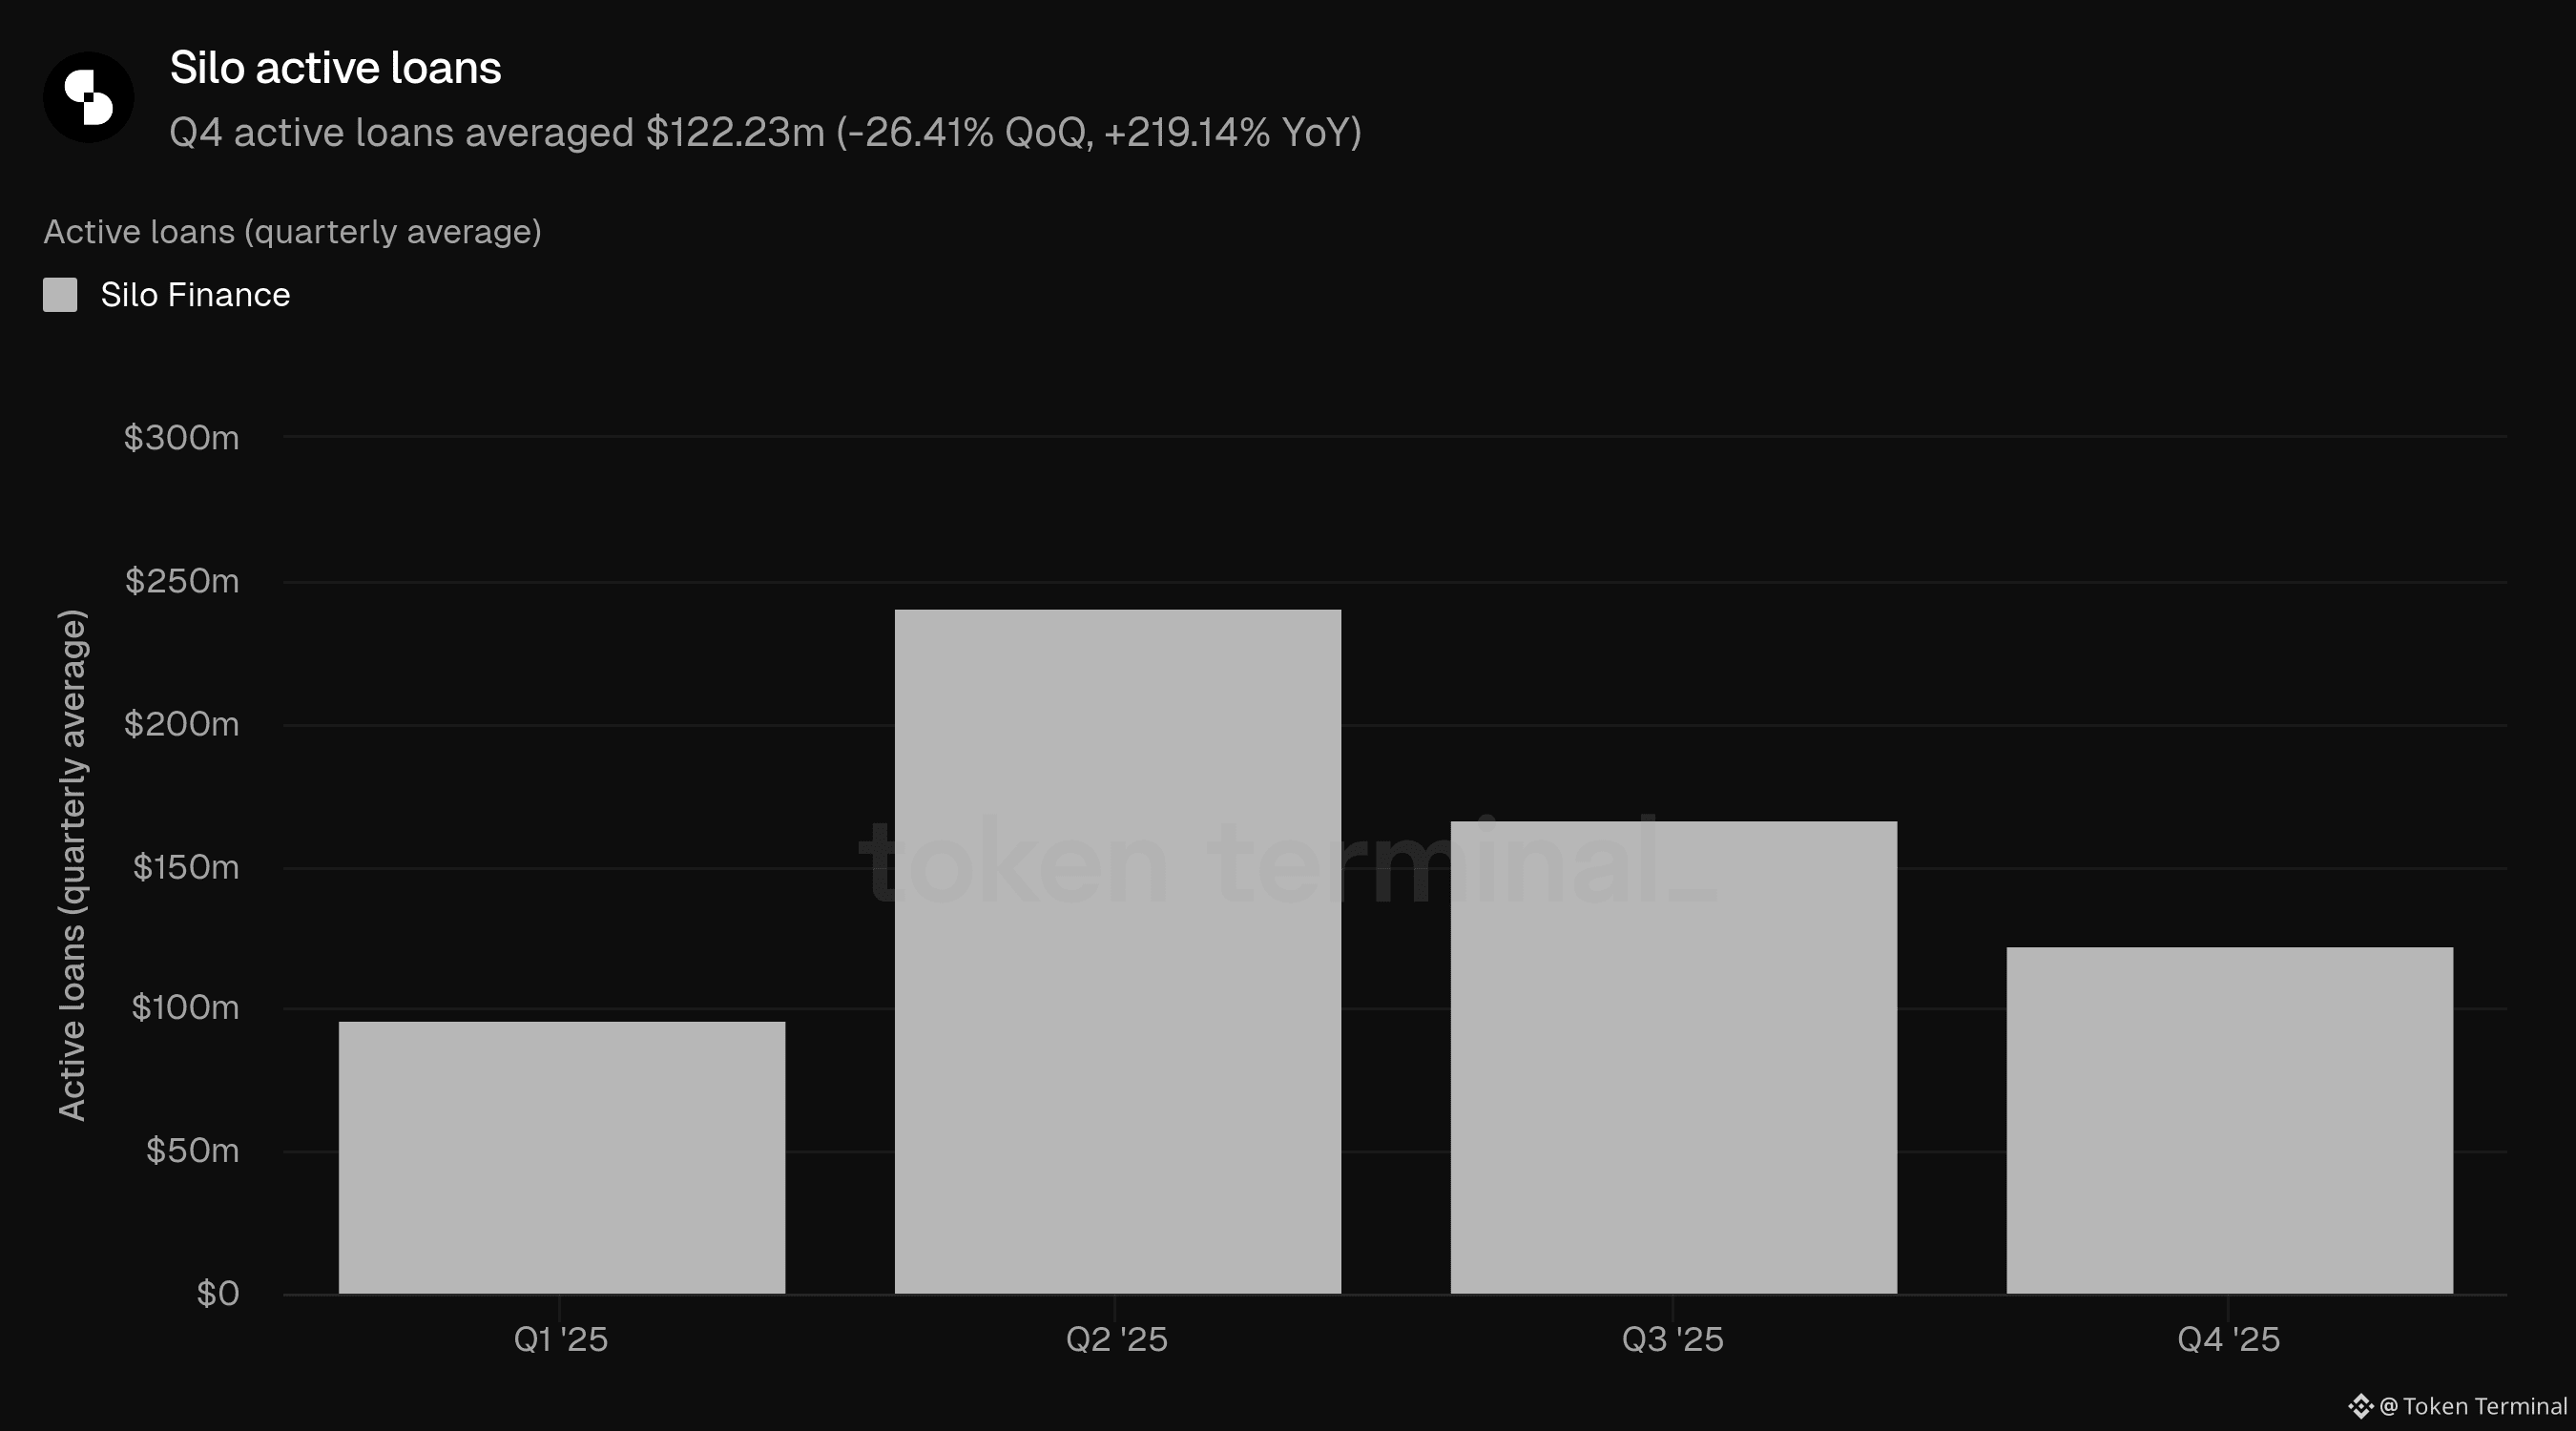The width and height of the screenshot is (2576, 1431).
Task: Toggle the Silo Finance legend label
Action: [x=195, y=295]
